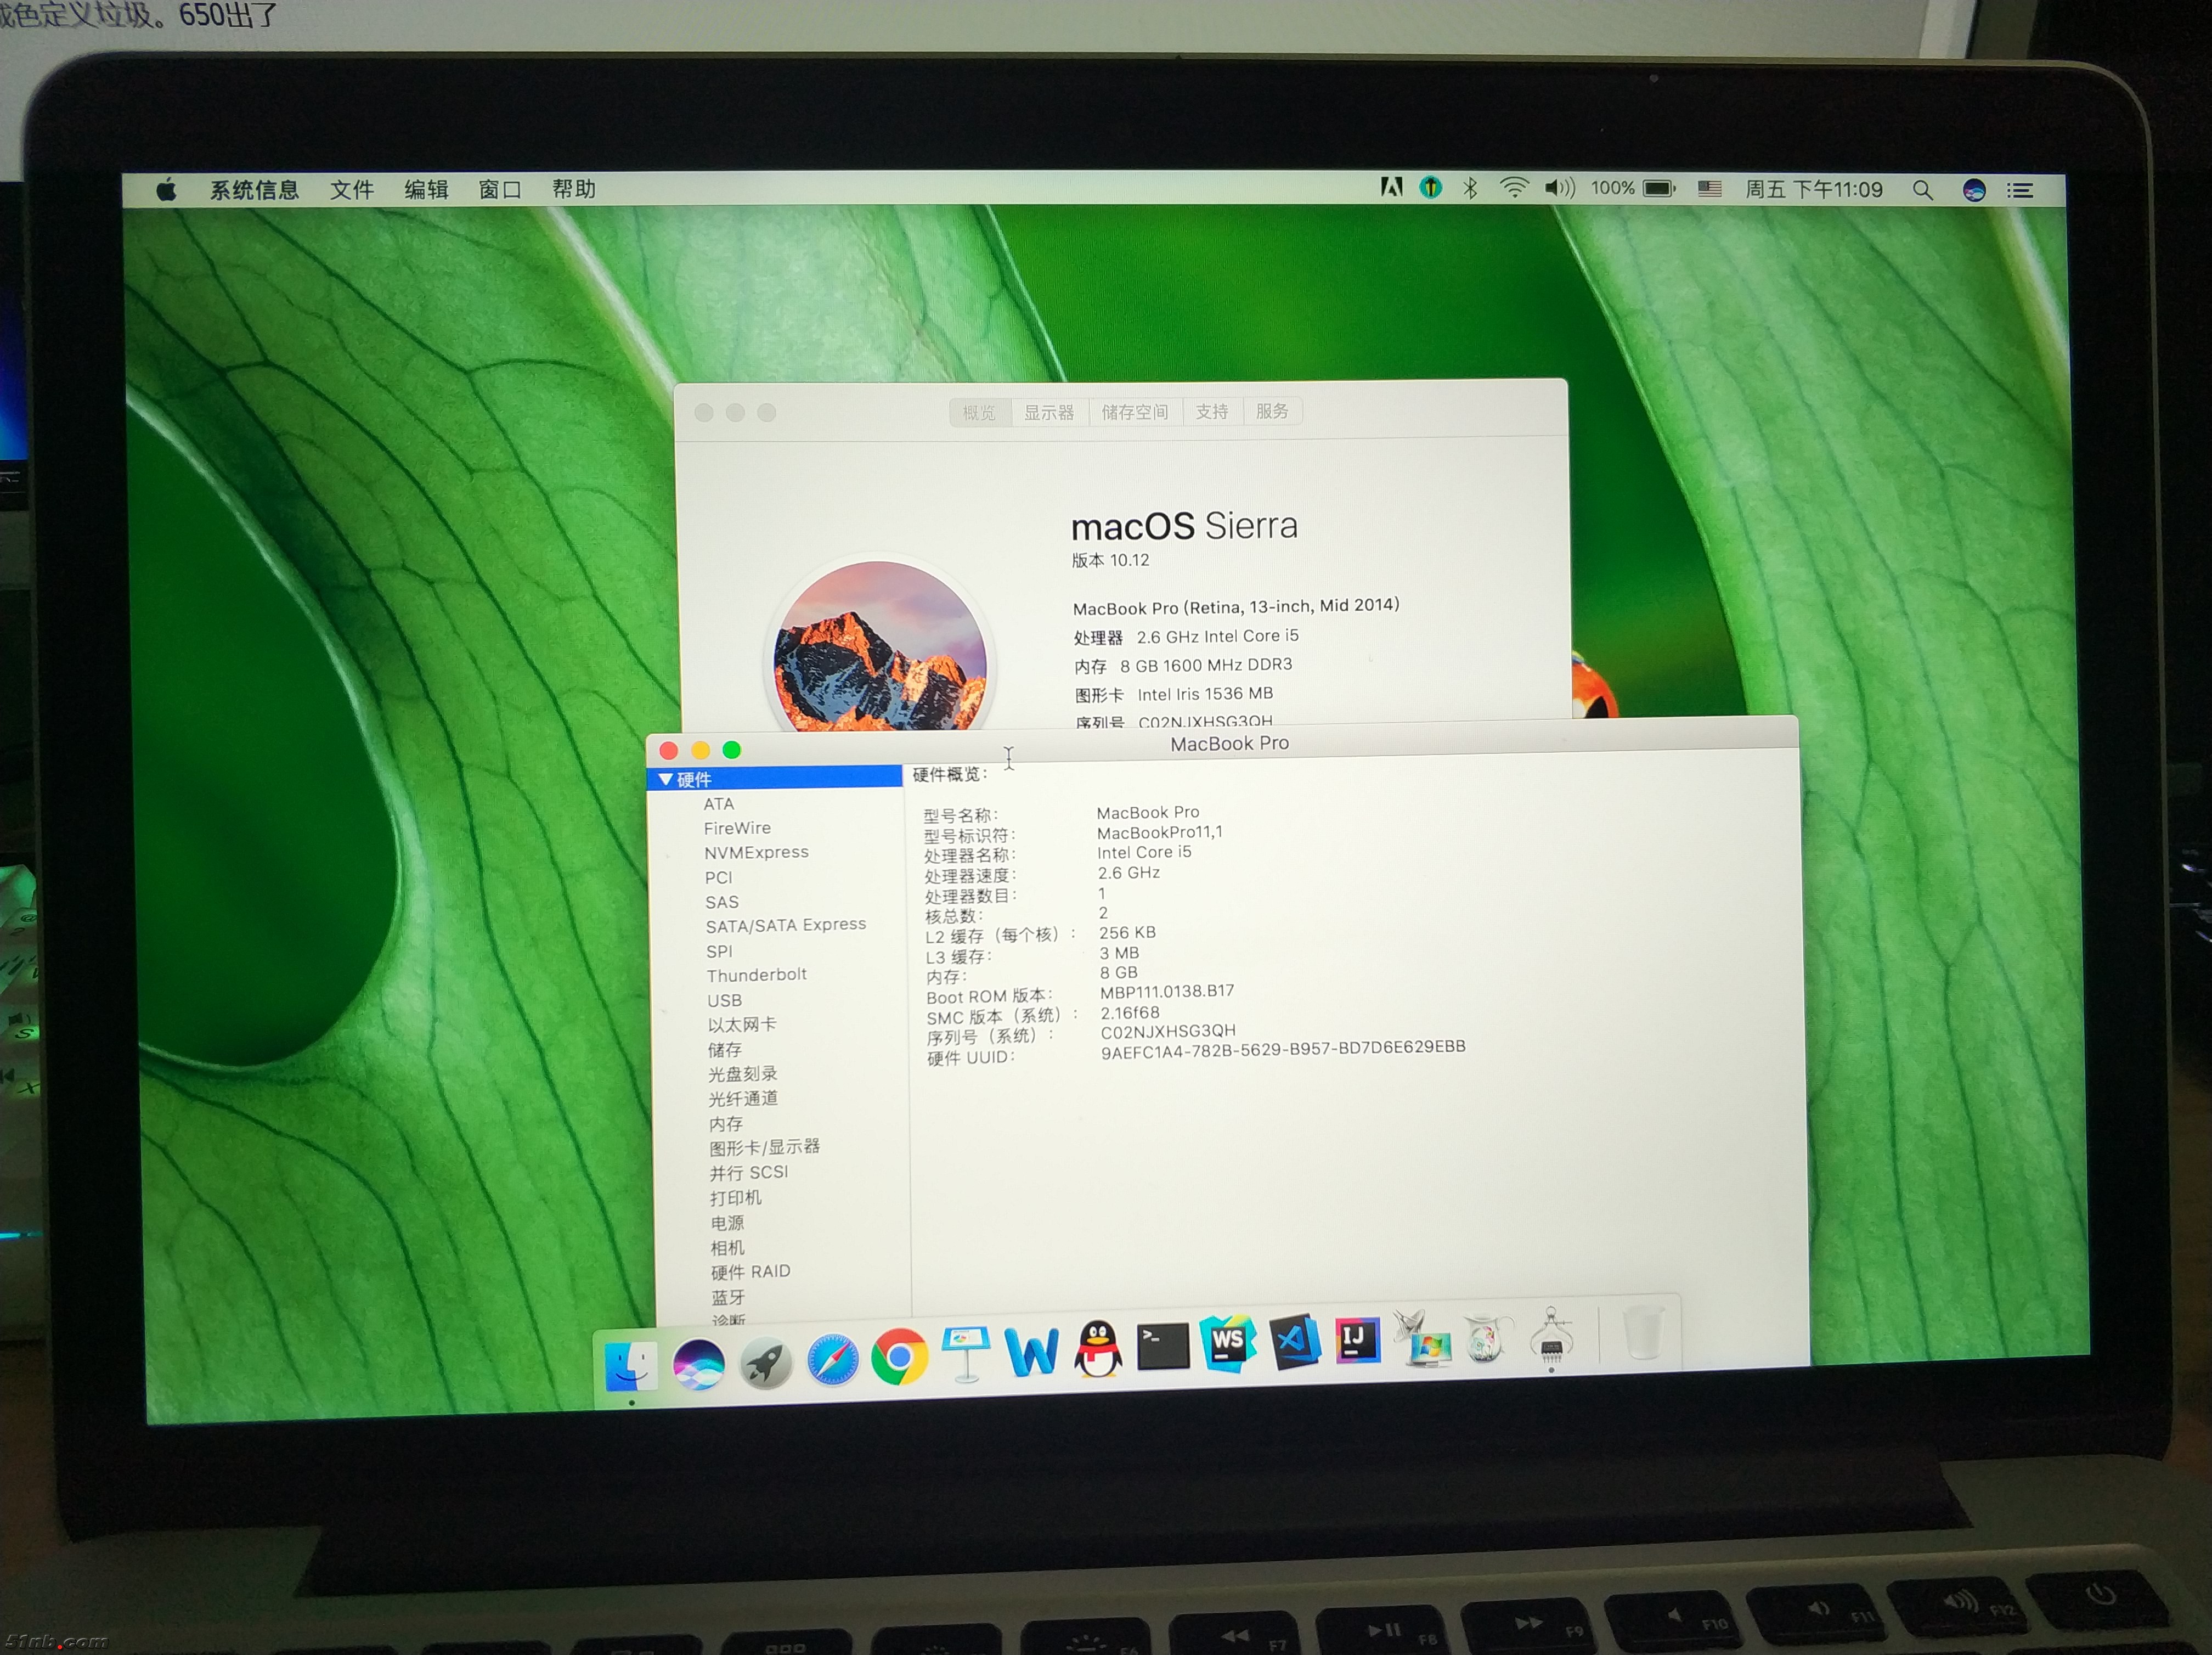Switch to 概览 tab in About window
The height and width of the screenshot is (1655, 2212).
[979, 412]
